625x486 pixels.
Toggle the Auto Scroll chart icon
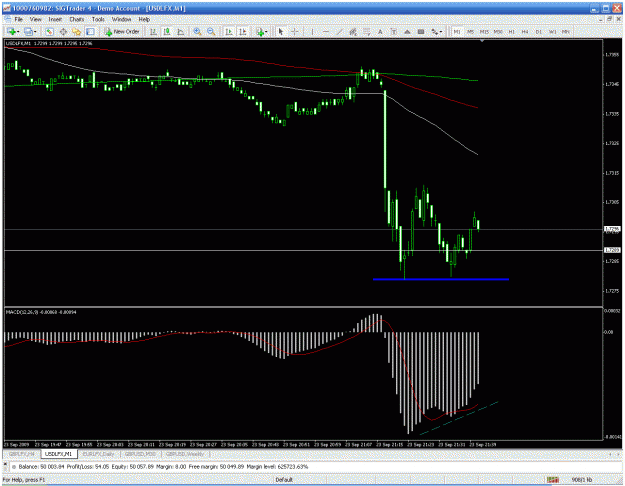[229, 31]
